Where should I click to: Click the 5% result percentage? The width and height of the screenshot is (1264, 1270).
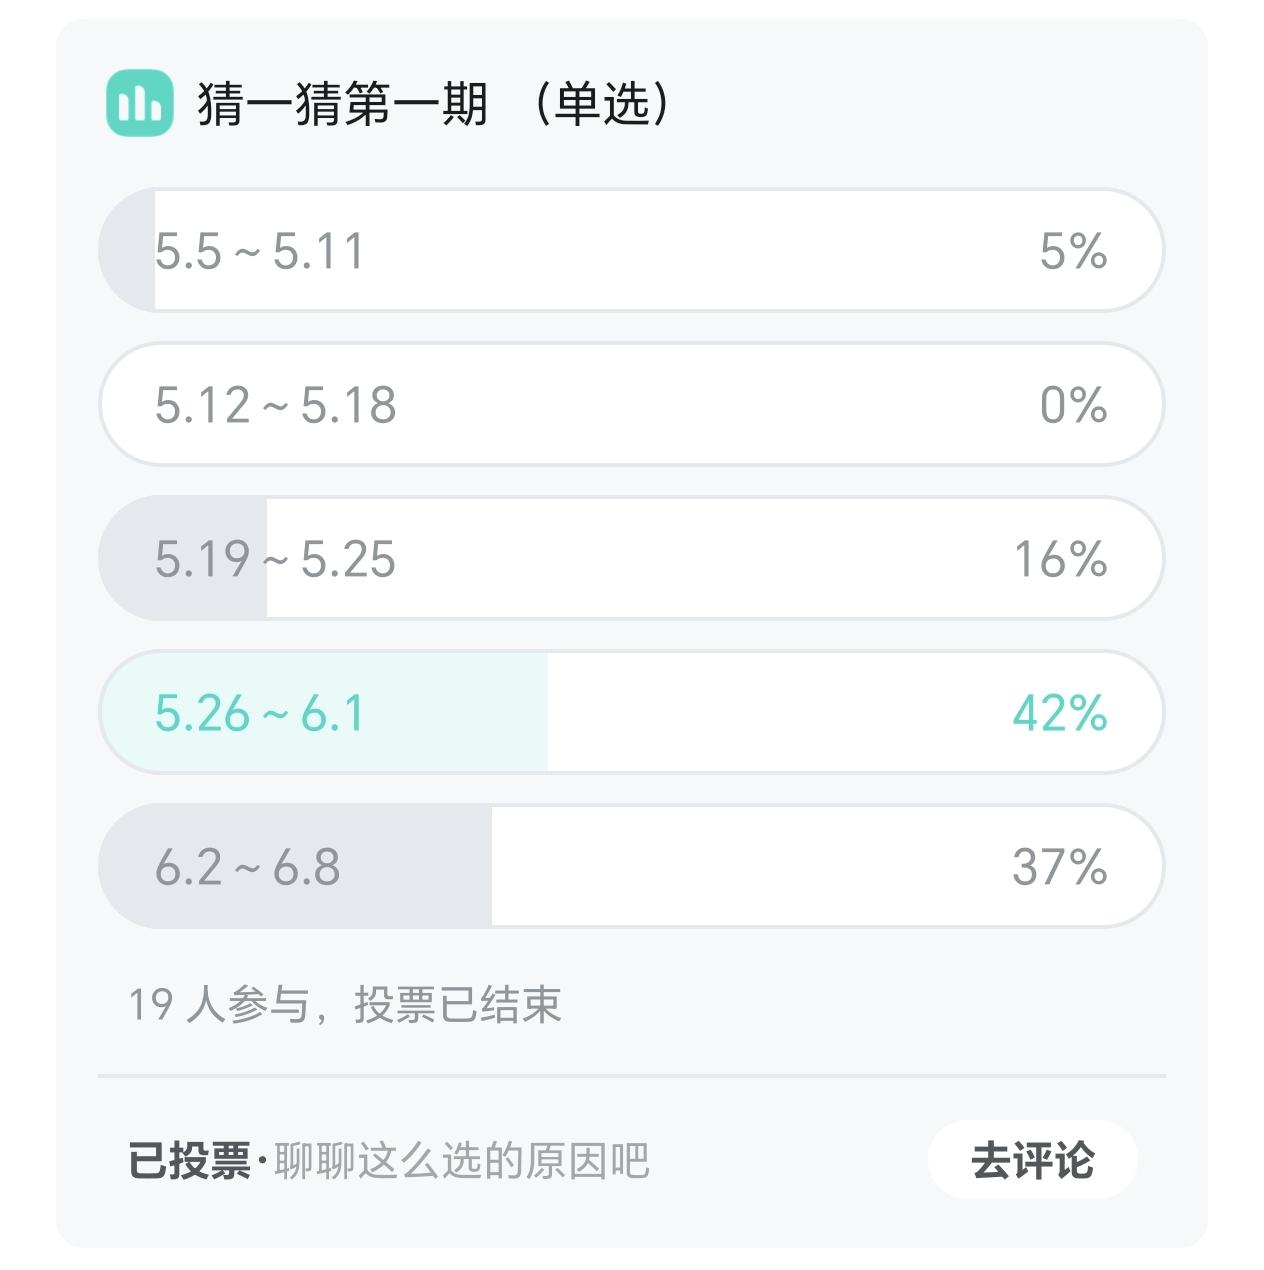(1073, 250)
